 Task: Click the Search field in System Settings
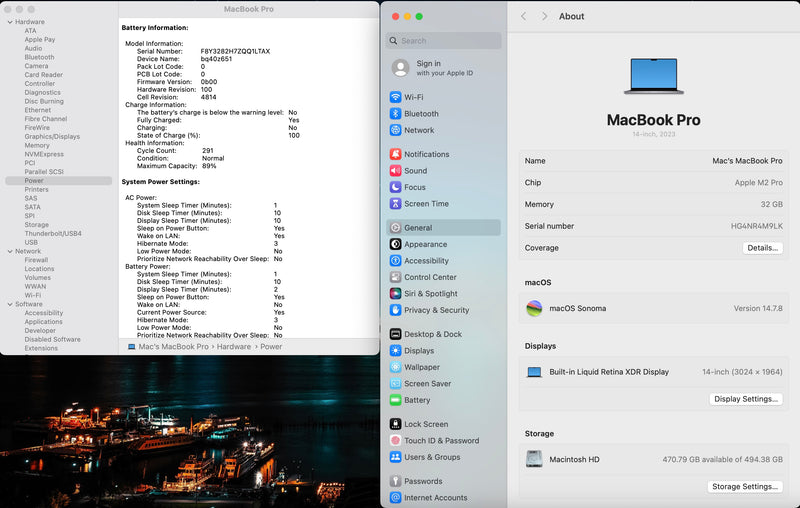443,41
